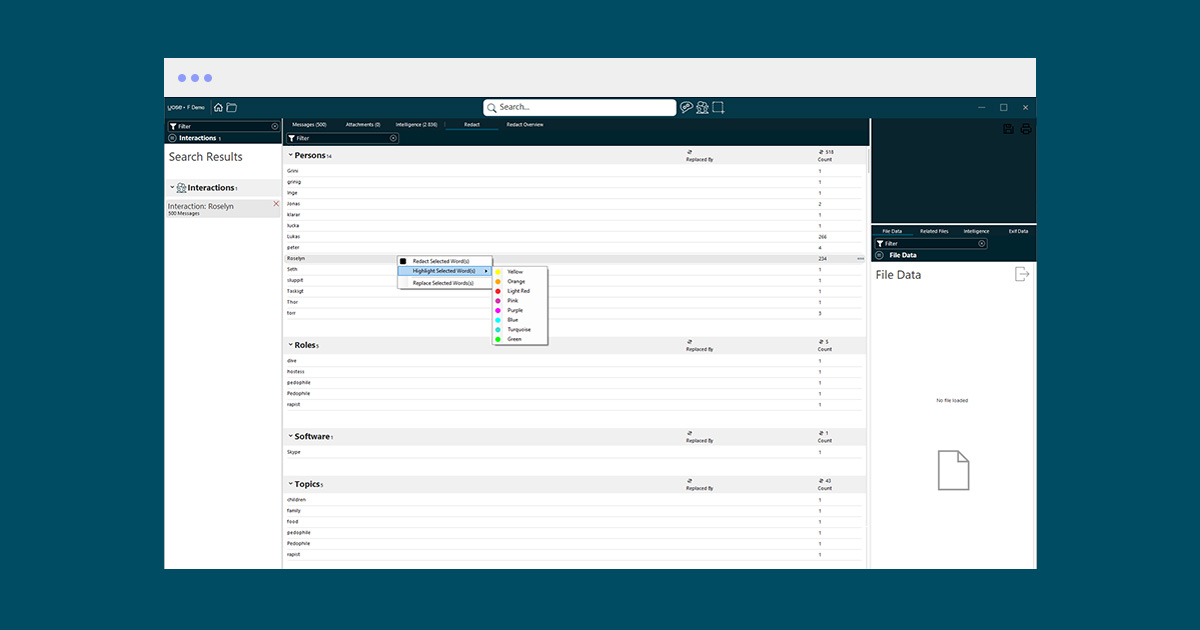Remove Interaction: Roselyn with red X
Viewport: 1200px width, 630px height.
(276, 204)
